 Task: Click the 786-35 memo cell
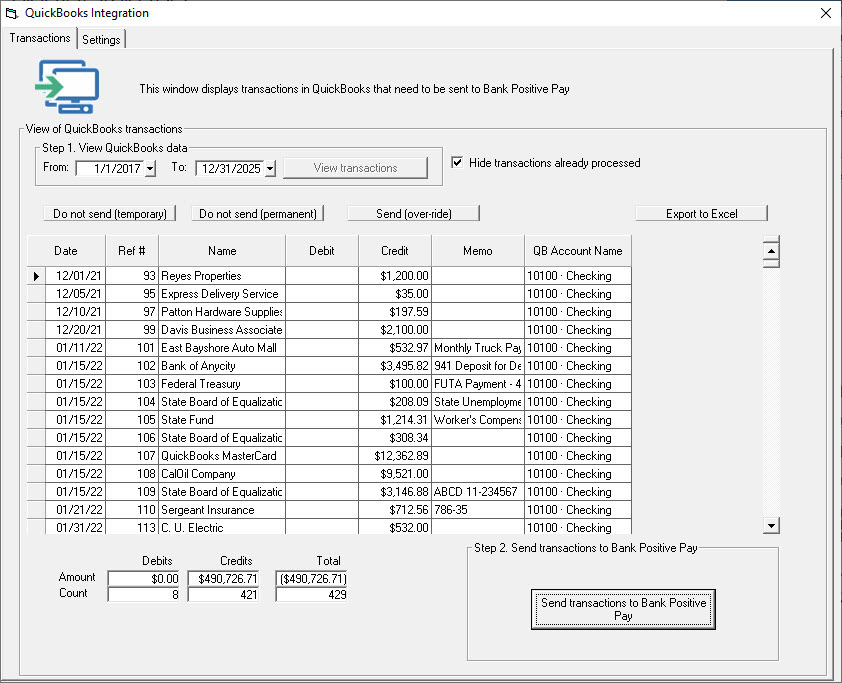pos(477,510)
